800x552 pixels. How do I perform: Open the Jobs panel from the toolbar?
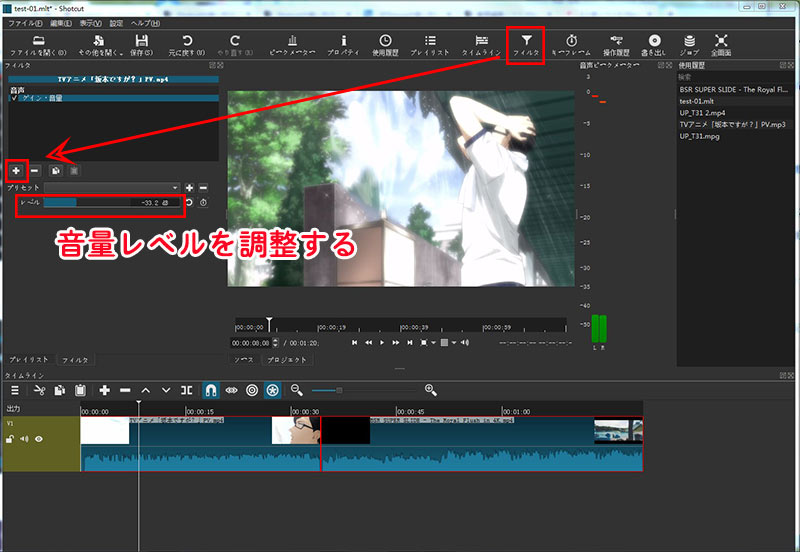(x=689, y=45)
